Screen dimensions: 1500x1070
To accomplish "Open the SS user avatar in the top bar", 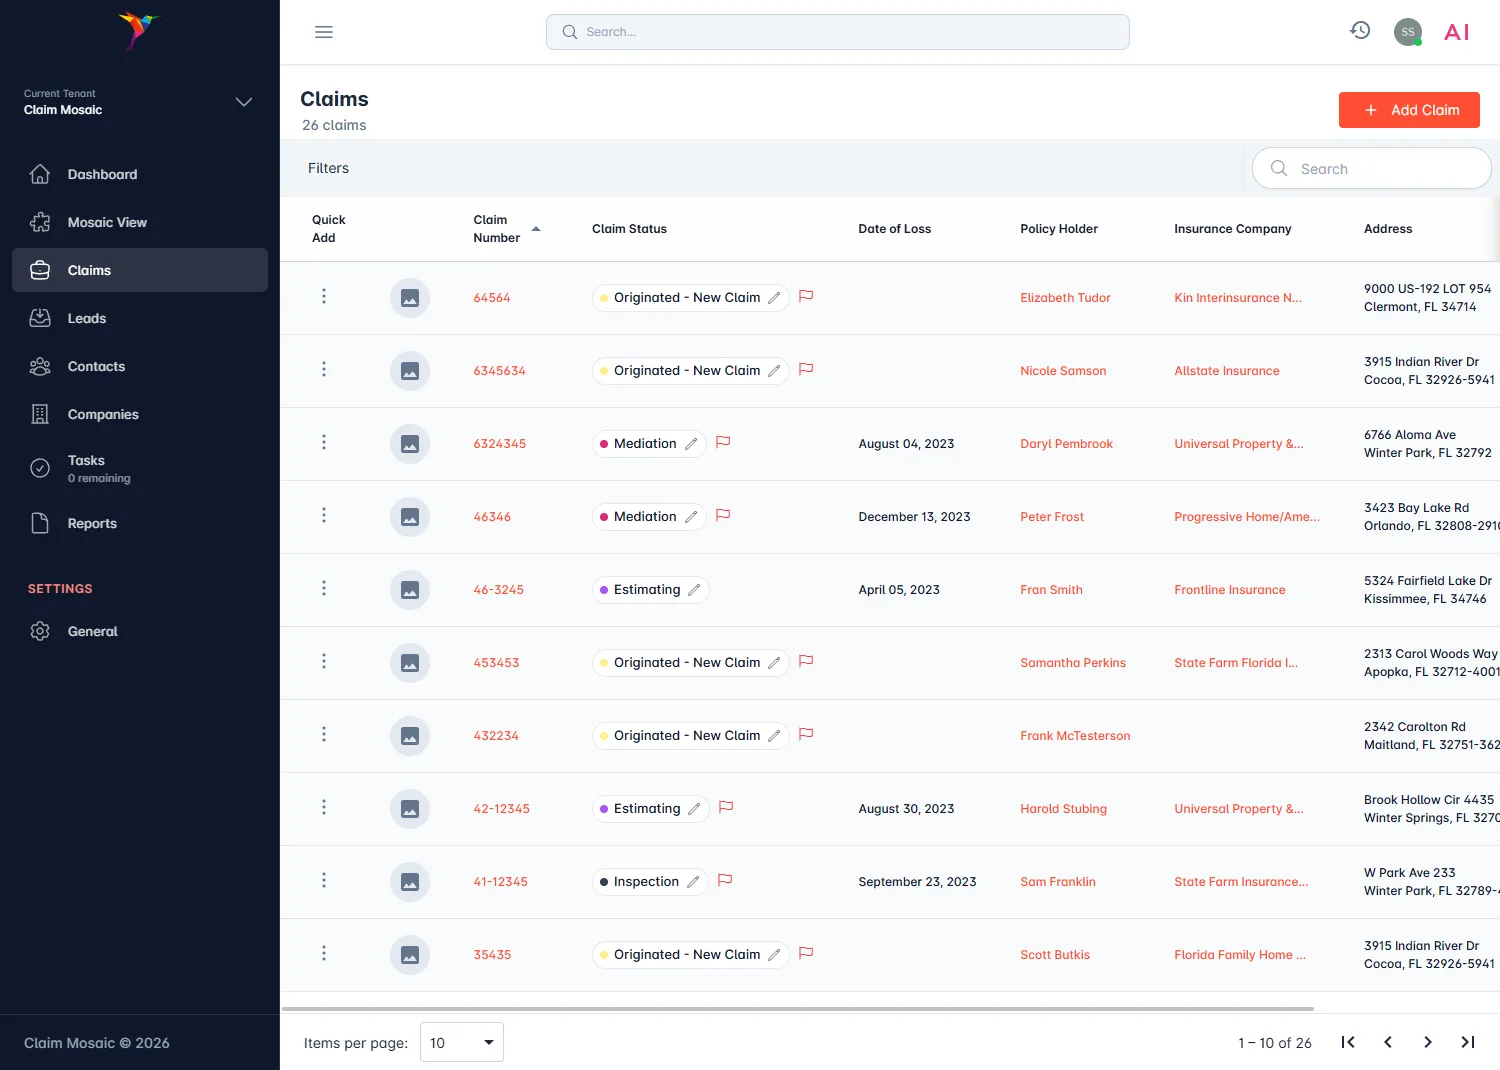I will (1407, 31).
